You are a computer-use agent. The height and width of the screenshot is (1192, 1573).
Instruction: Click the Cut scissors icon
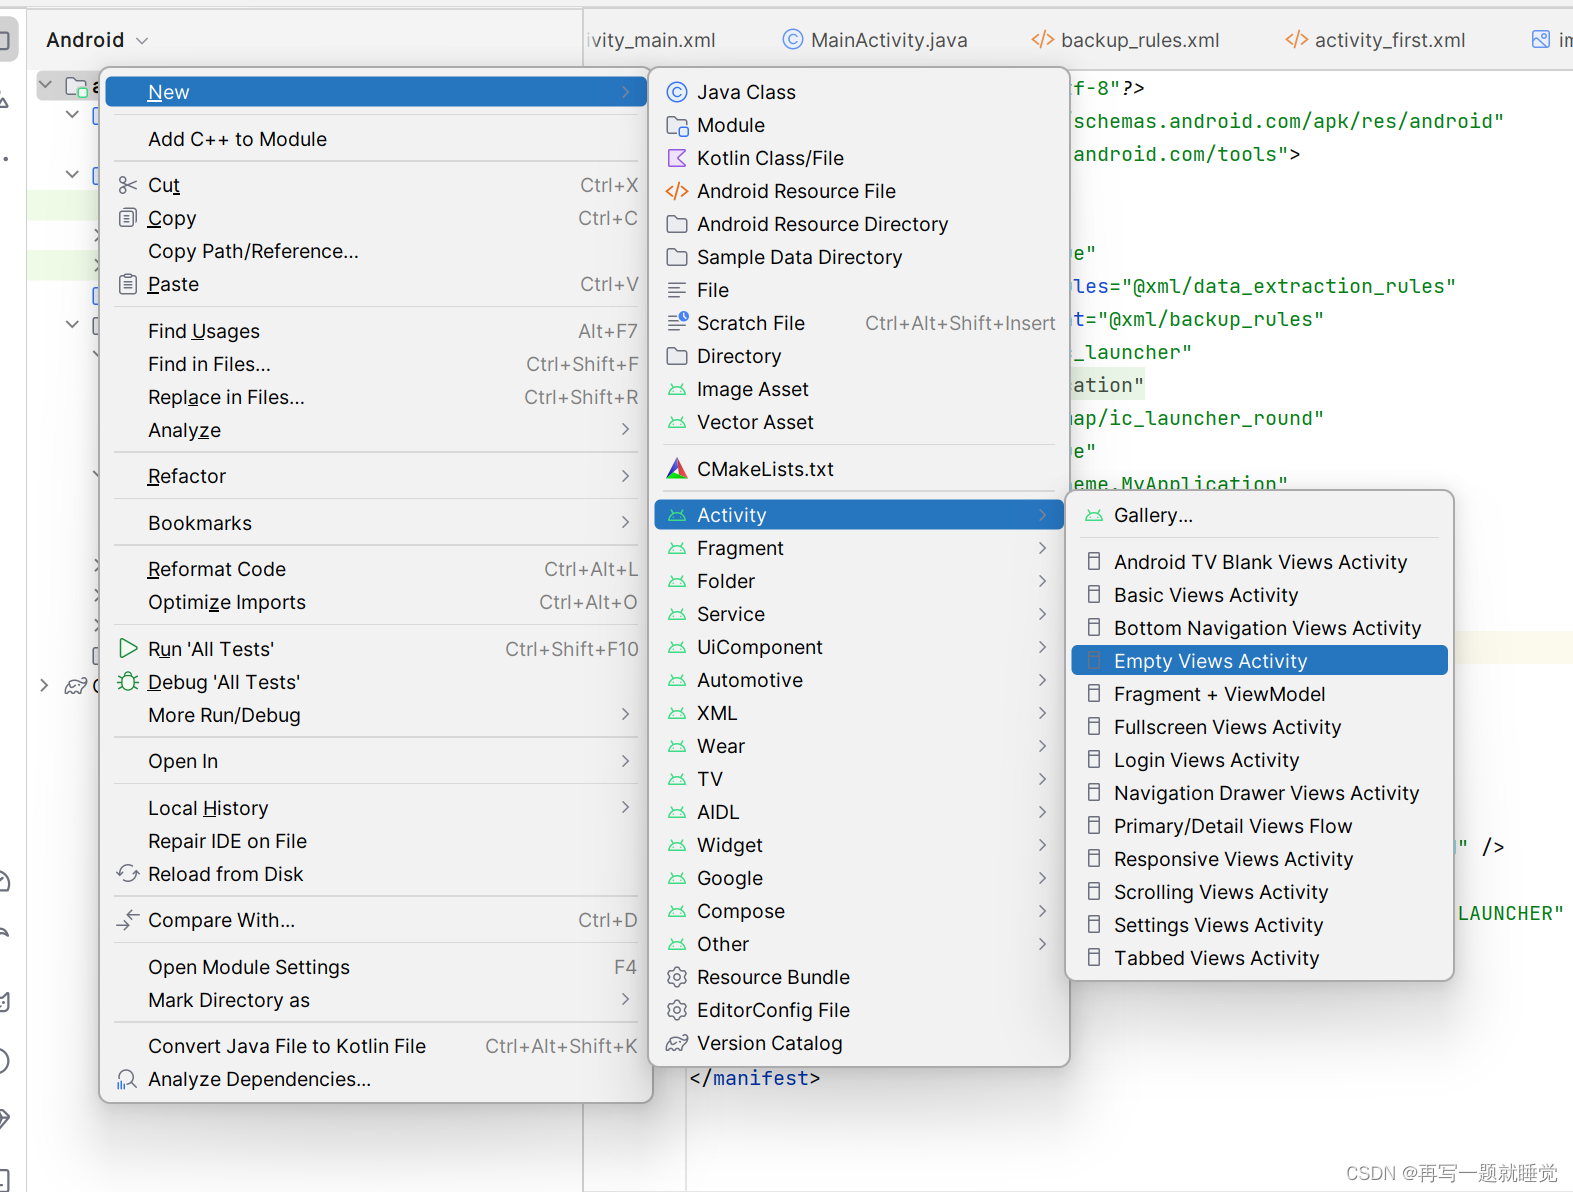pyautogui.click(x=127, y=185)
